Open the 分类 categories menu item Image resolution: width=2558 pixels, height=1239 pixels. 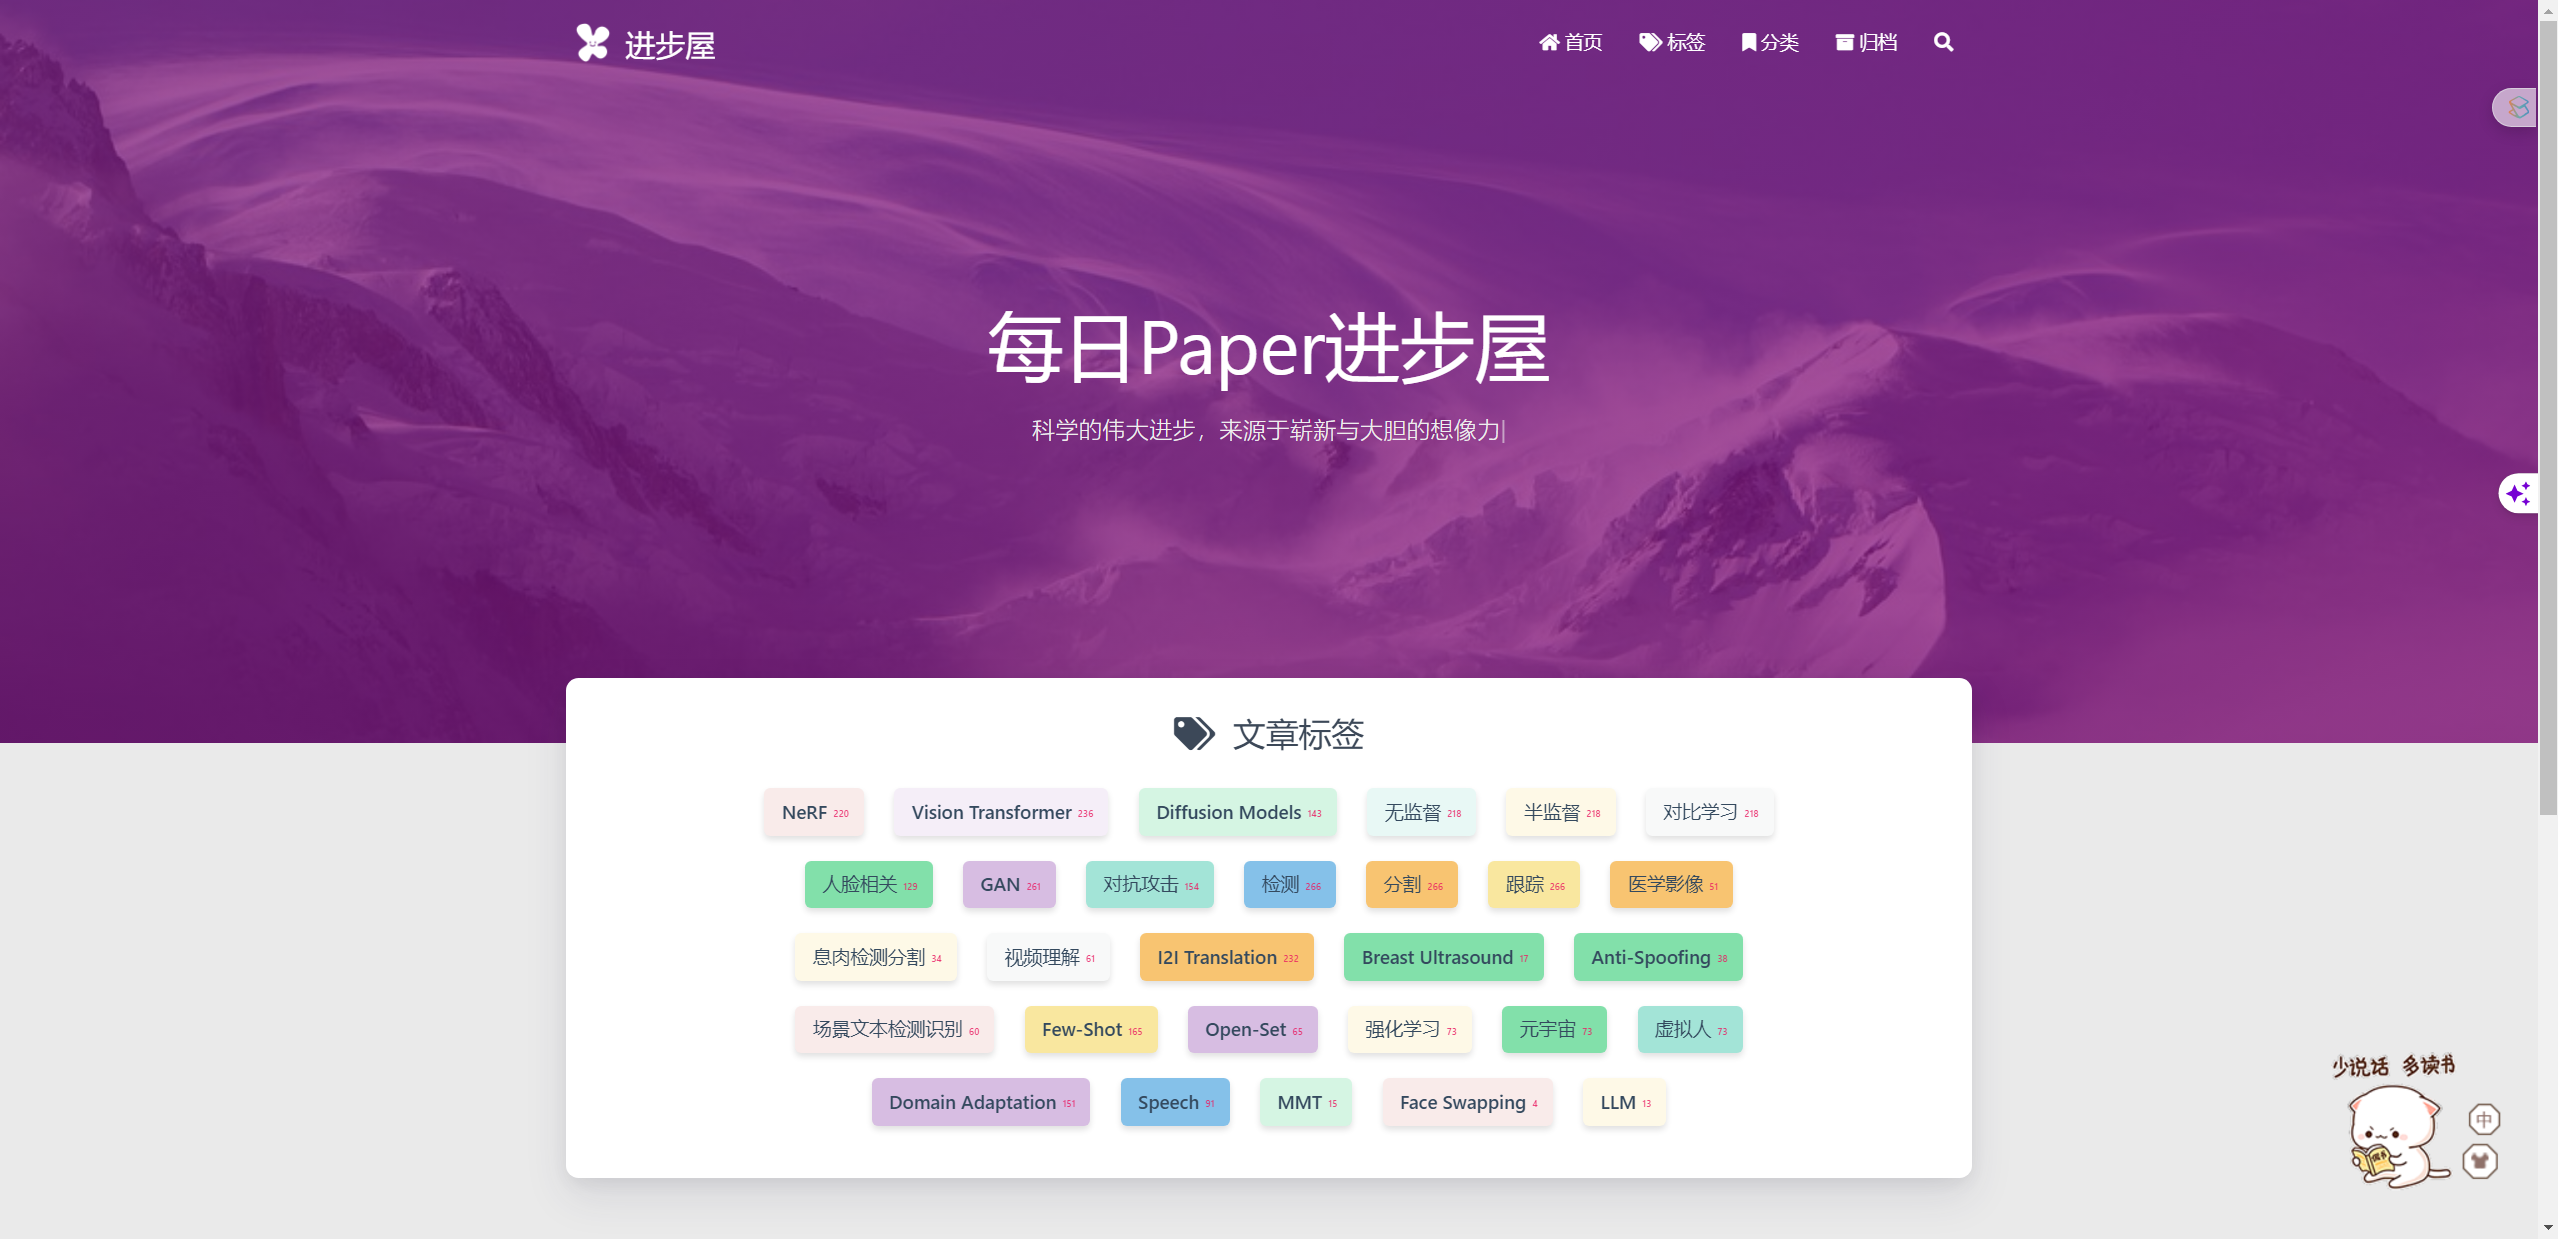pos(1770,42)
